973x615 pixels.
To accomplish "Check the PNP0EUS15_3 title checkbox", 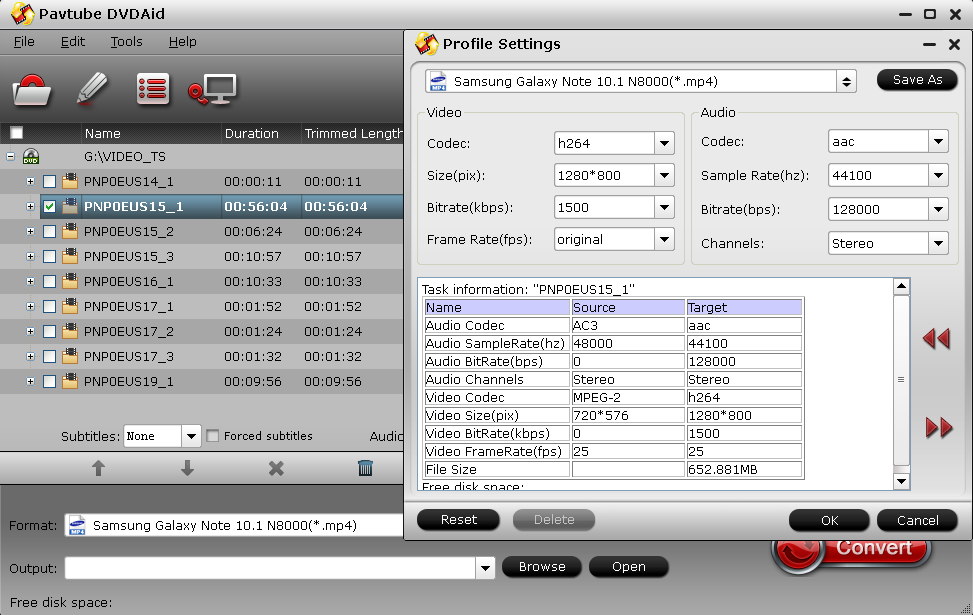I will 50,256.
